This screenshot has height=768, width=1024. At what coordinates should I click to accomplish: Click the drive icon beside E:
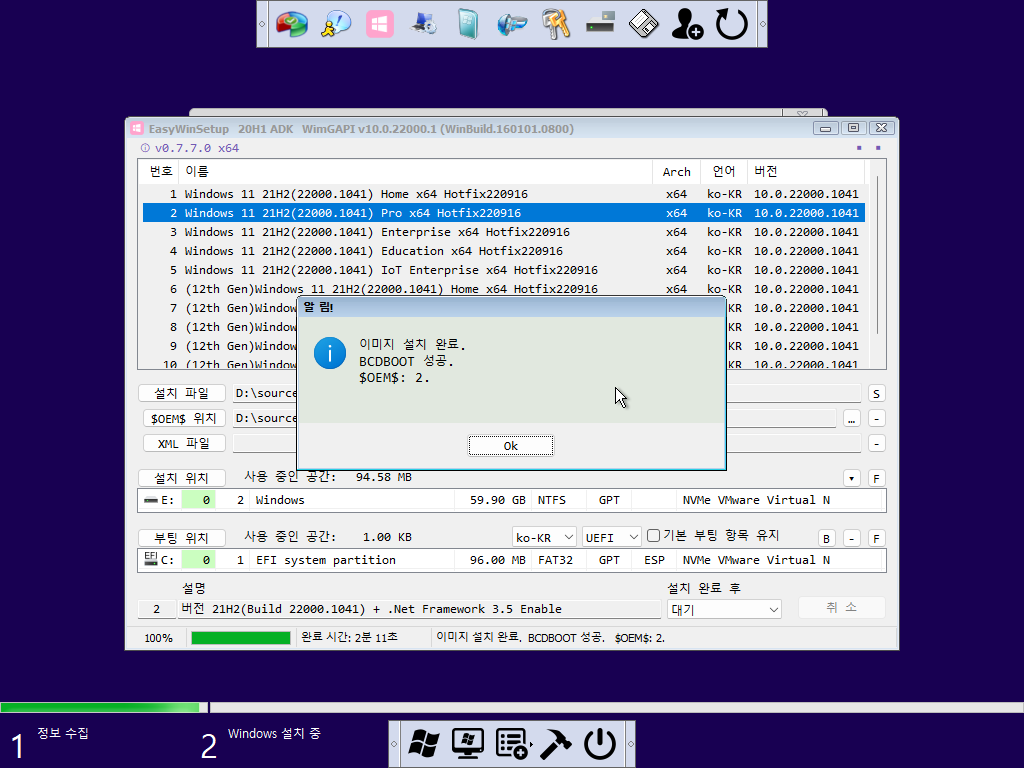click(x=151, y=500)
